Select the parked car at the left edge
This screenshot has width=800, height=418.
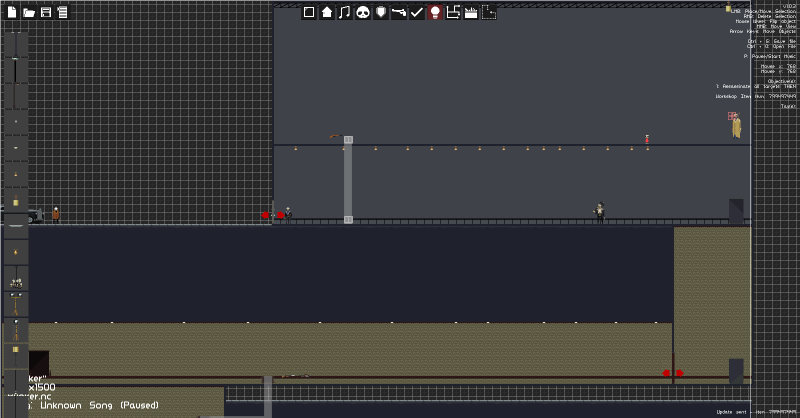[x=35, y=215]
